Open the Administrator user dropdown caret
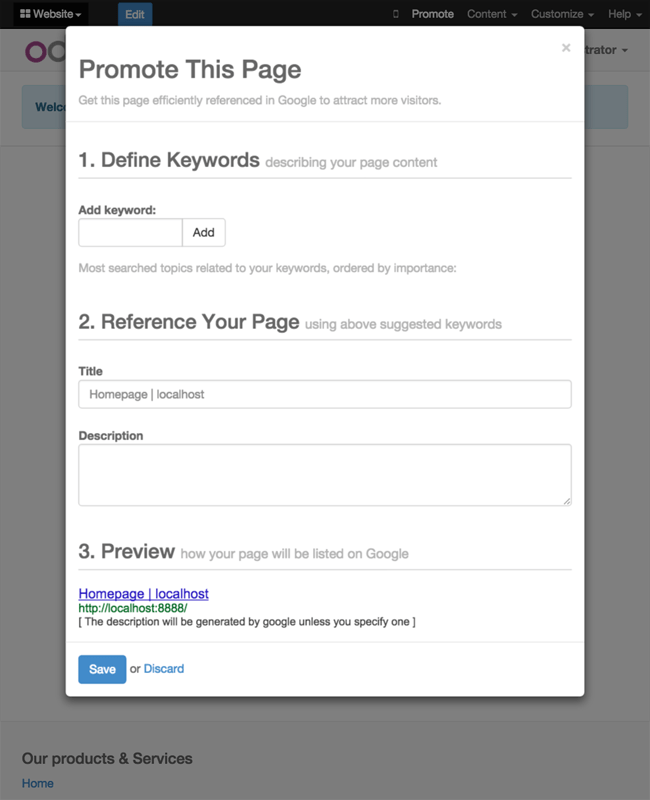The width and height of the screenshot is (650, 800). coord(624,51)
